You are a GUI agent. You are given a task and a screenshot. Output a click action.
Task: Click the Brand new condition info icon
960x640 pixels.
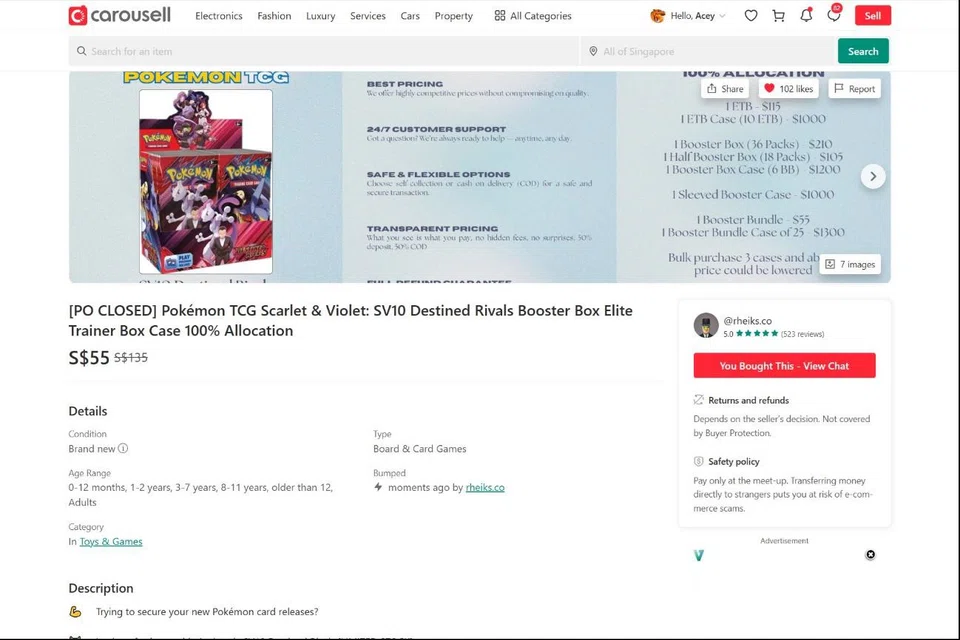click(123, 448)
